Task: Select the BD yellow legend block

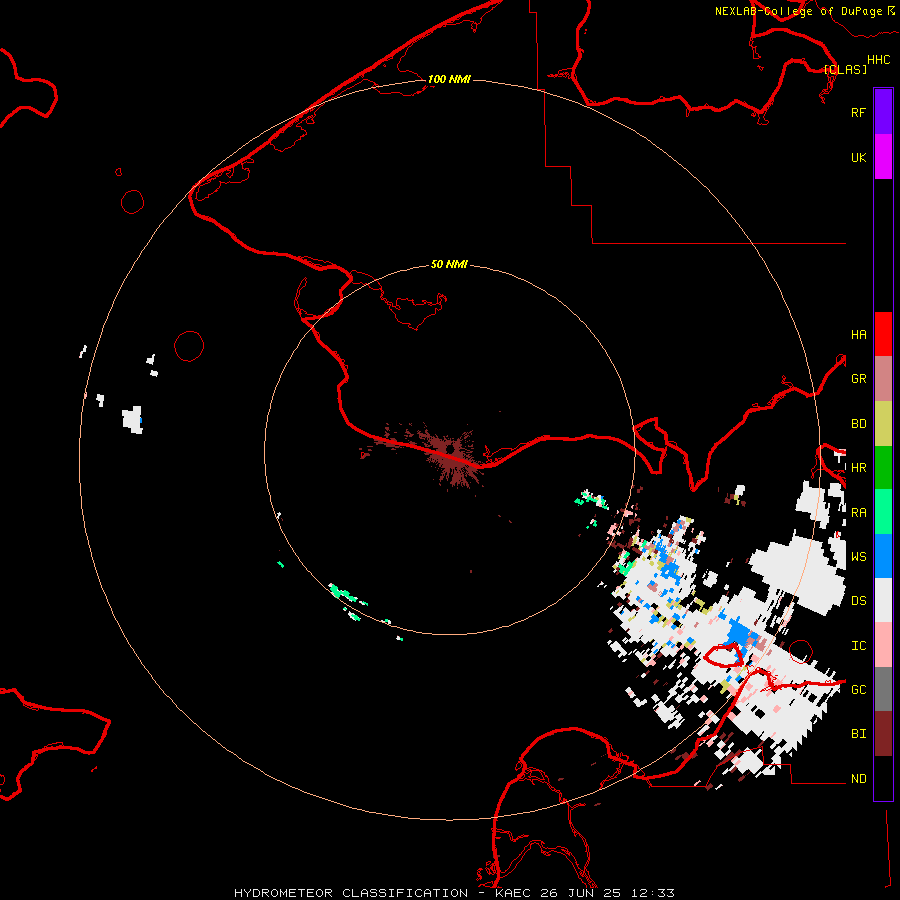Action: 883,424
